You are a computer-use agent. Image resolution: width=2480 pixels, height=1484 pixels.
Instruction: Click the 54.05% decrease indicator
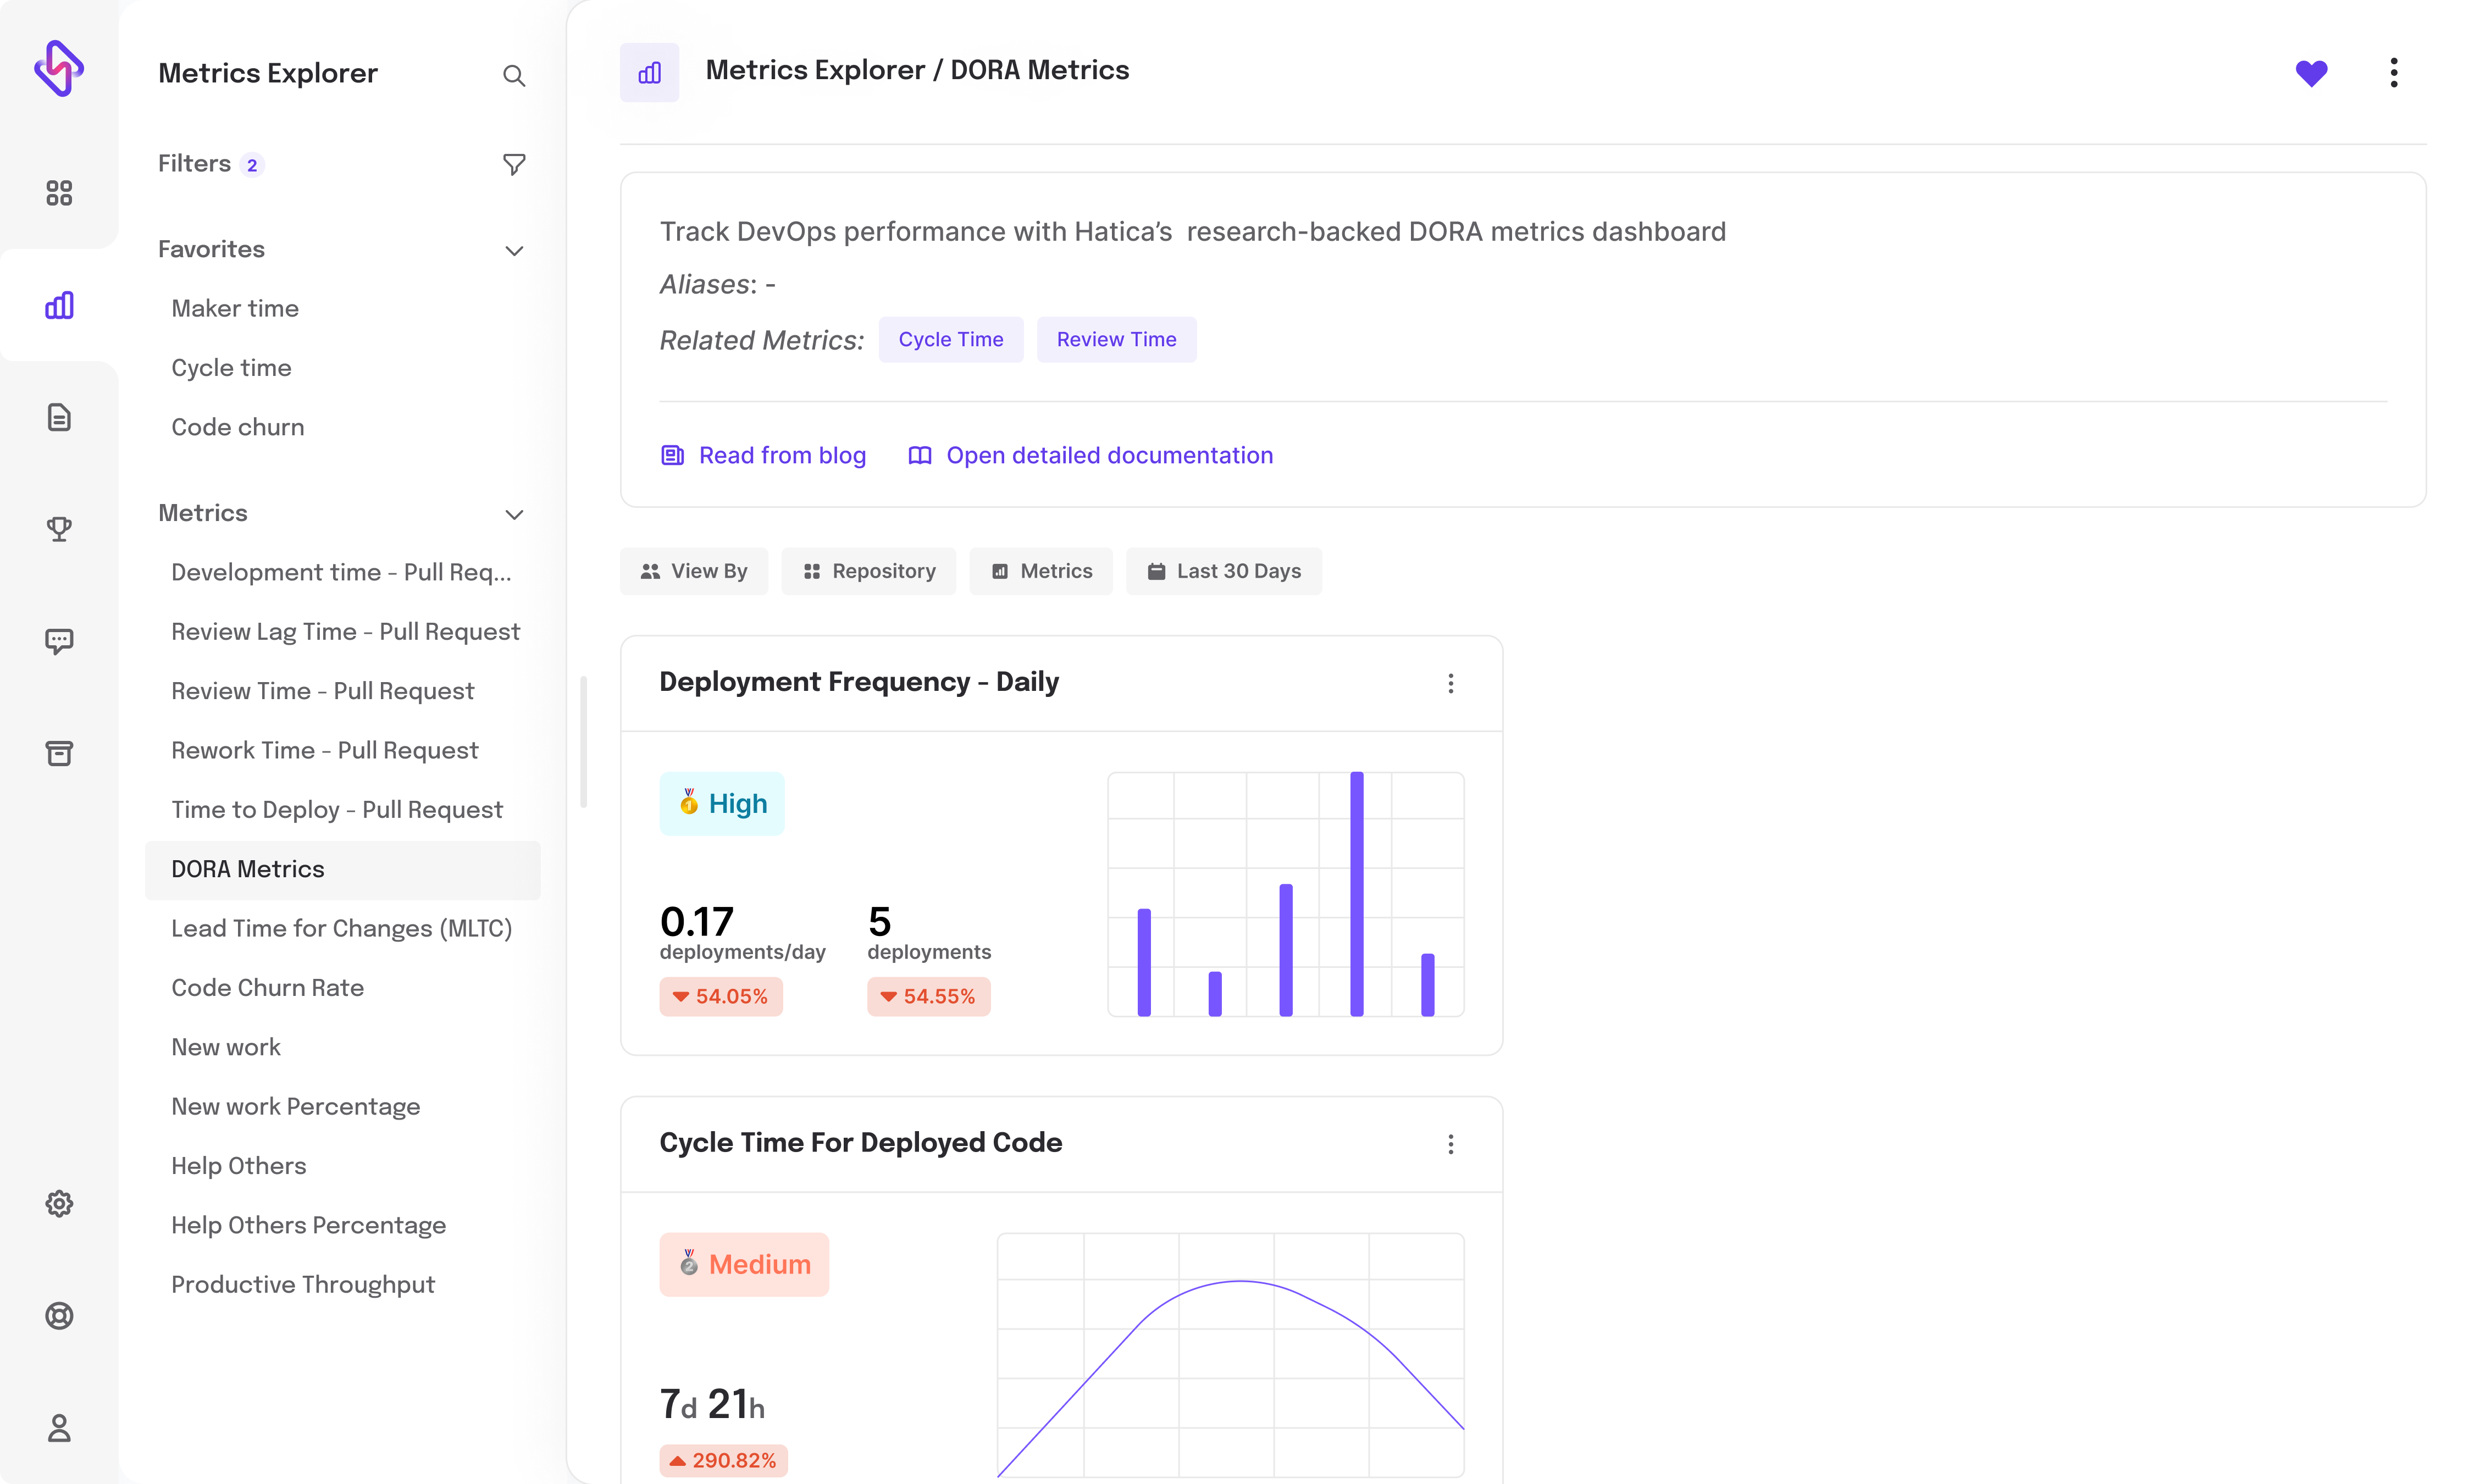(x=720, y=996)
